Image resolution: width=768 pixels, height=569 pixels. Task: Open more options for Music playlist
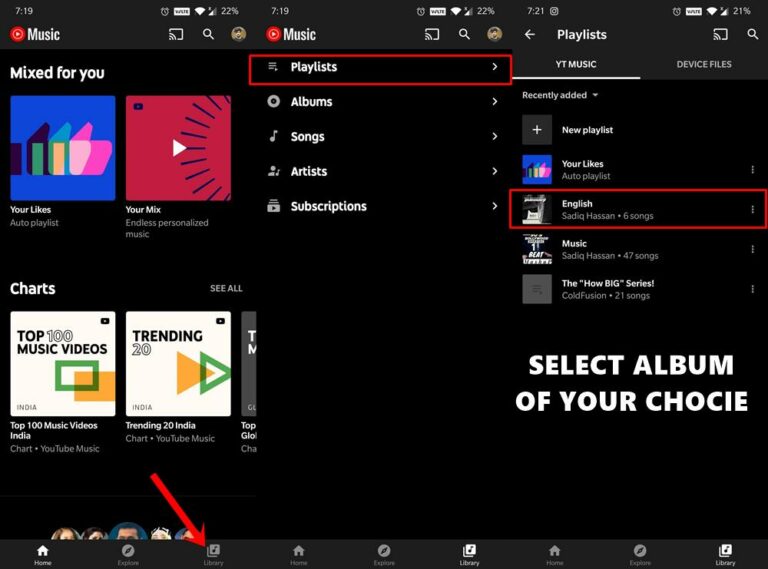coord(752,249)
